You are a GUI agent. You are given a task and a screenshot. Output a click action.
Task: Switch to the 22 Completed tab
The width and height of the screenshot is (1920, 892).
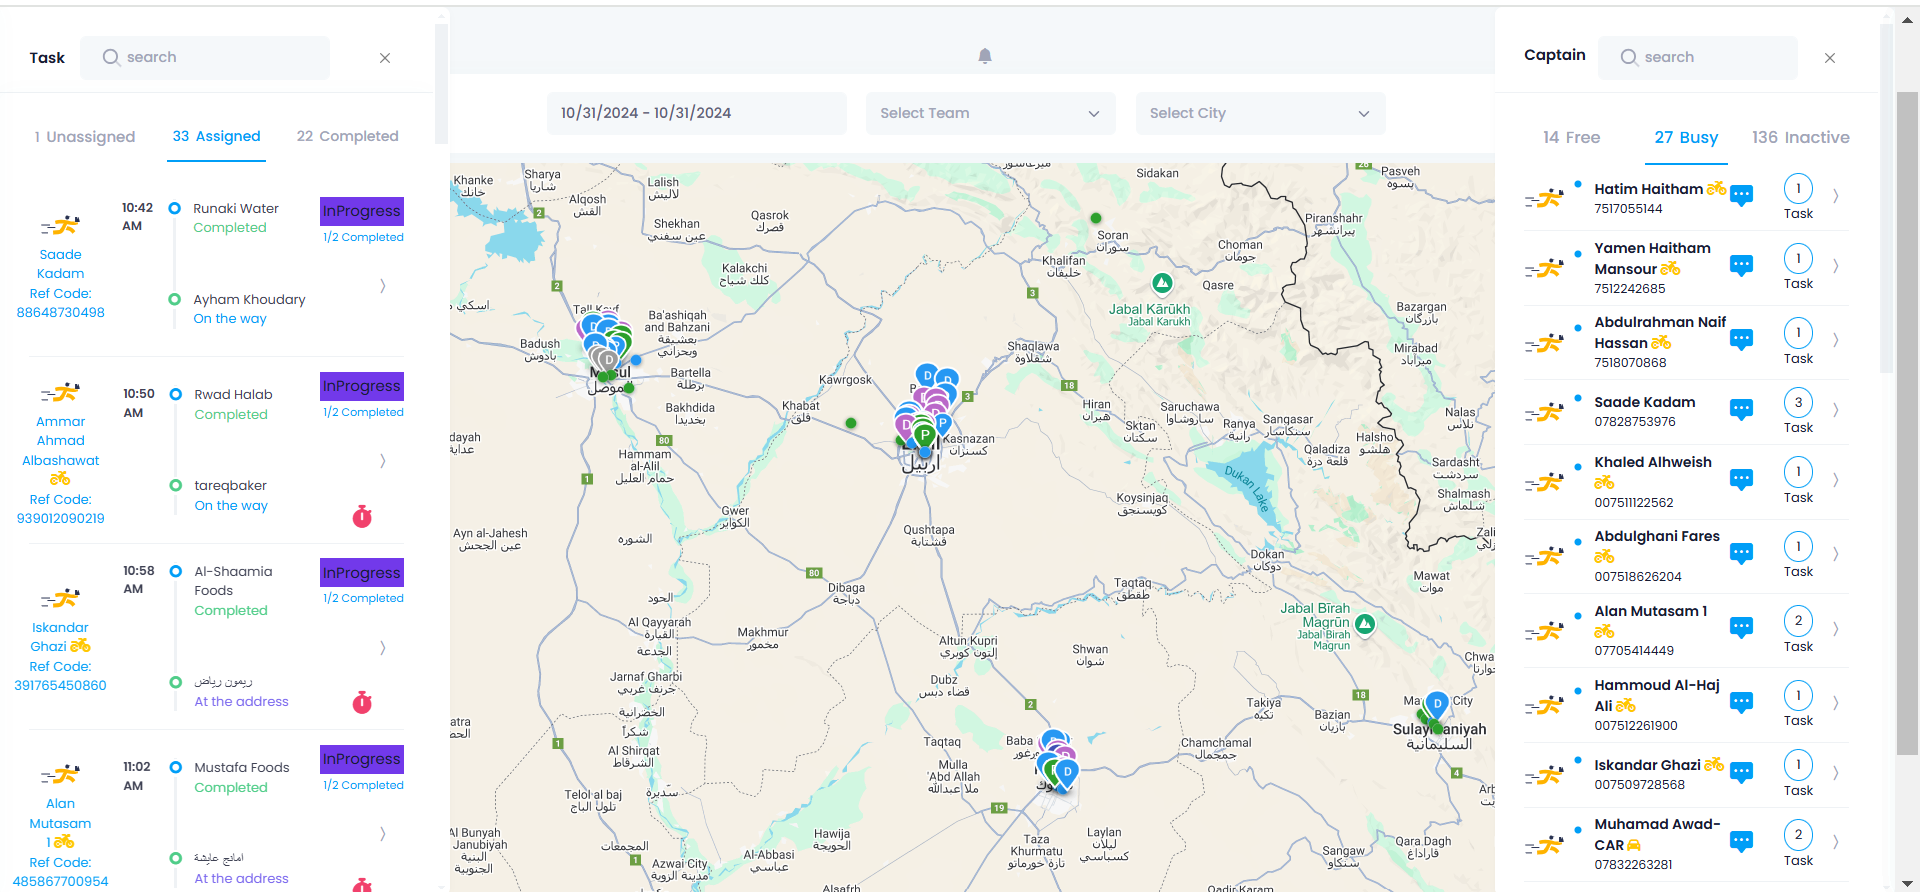point(347,137)
